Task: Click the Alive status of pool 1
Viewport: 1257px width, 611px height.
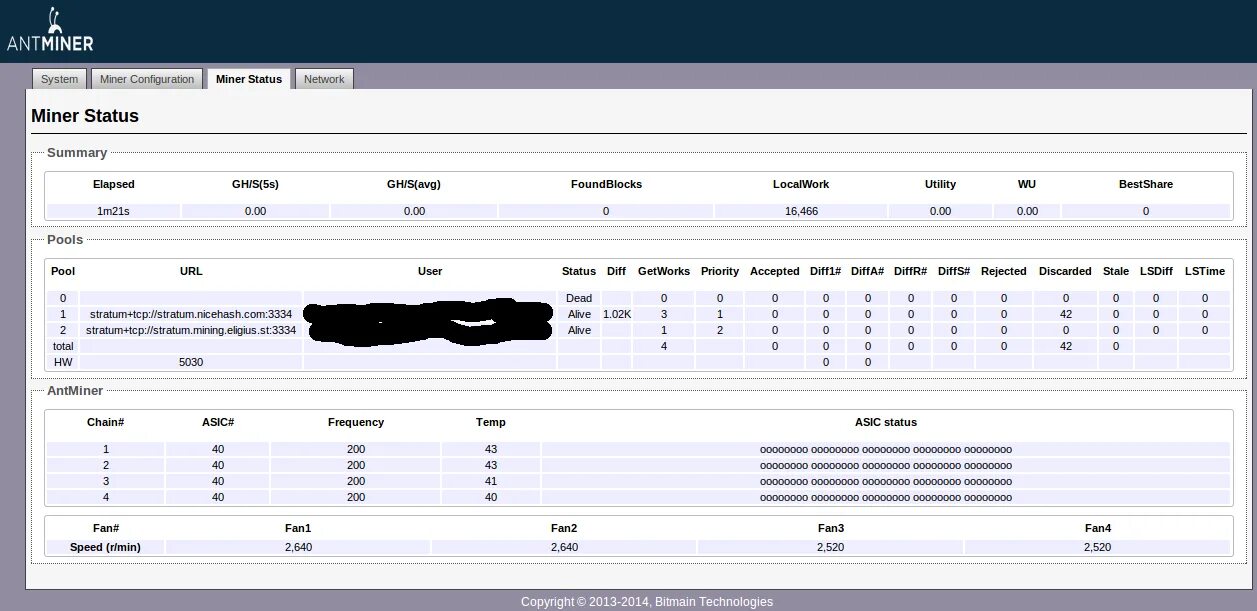Action: pyautogui.click(x=579, y=314)
